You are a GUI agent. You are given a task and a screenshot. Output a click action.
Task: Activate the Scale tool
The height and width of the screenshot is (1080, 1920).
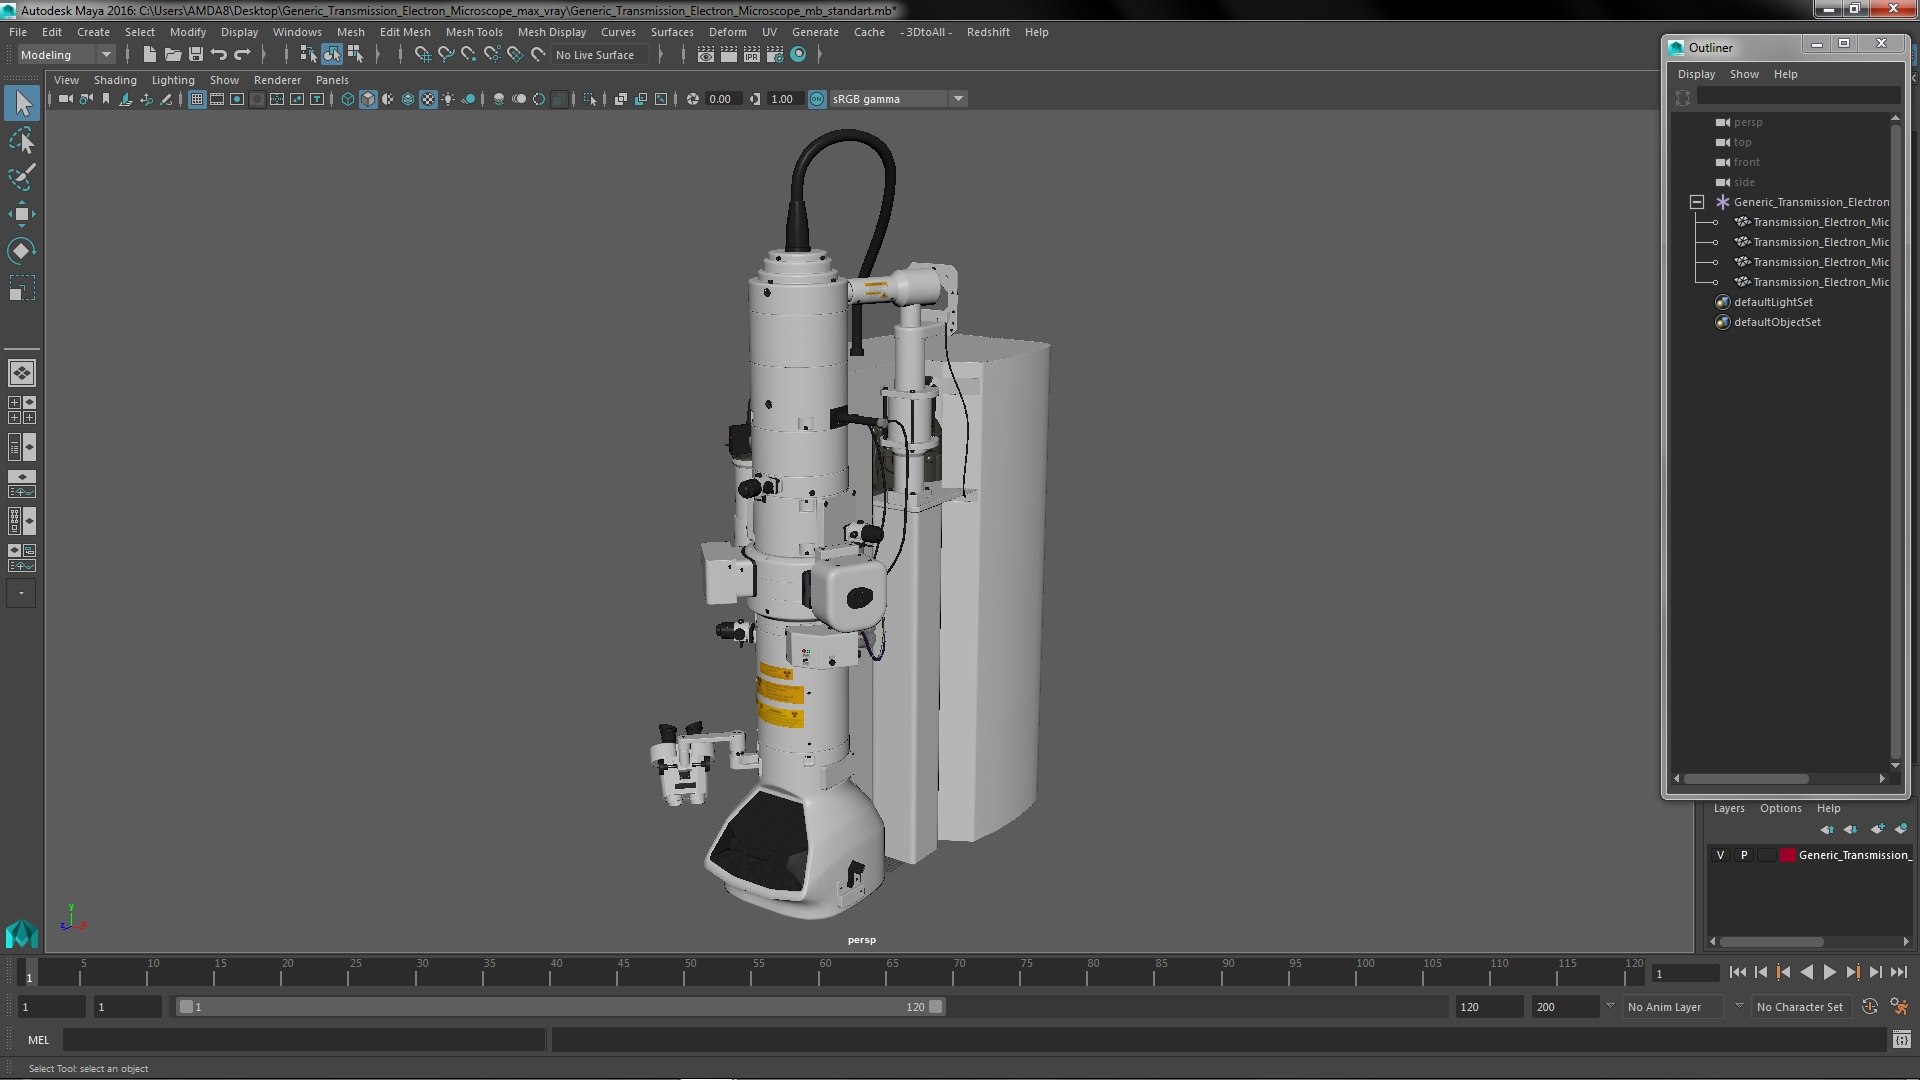[22, 288]
